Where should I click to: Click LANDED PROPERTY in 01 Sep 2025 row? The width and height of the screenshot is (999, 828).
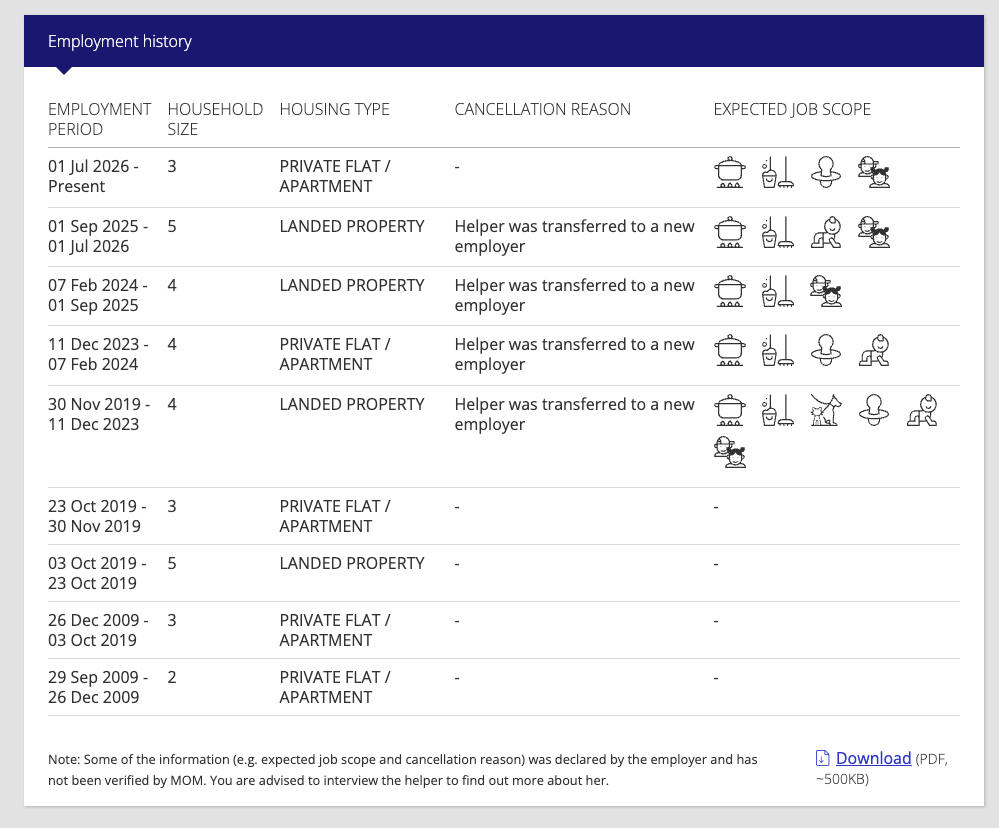coord(352,227)
